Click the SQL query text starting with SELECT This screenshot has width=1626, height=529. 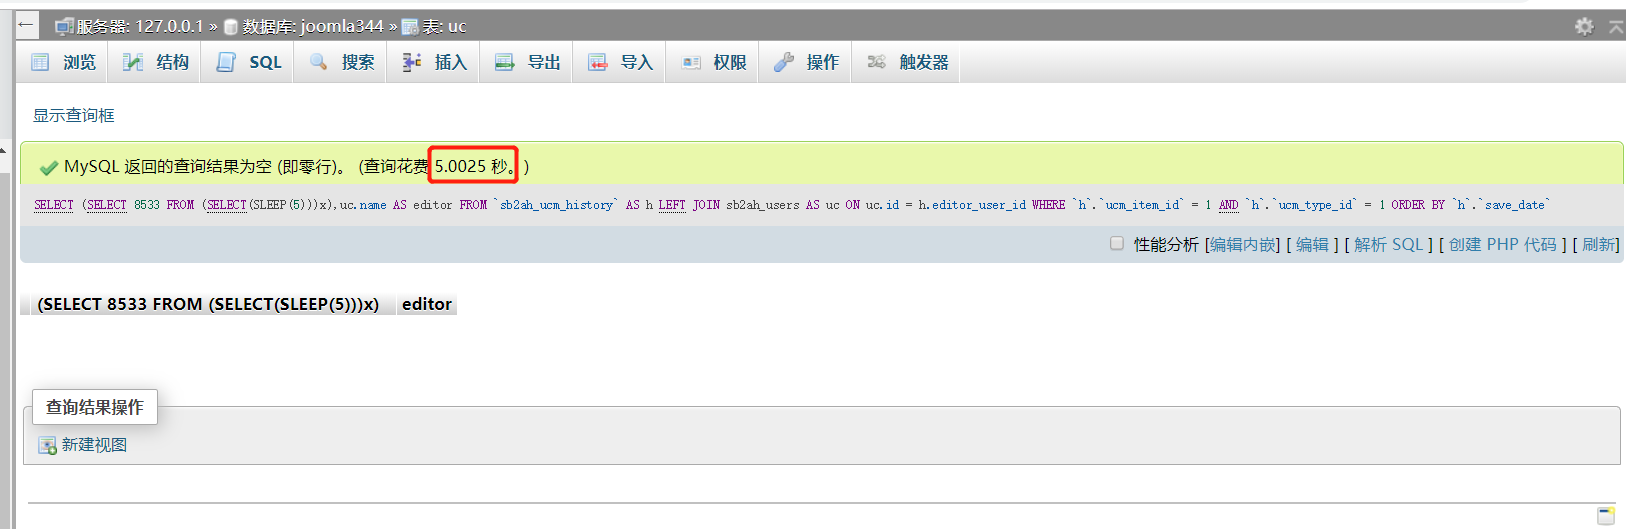(792, 205)
